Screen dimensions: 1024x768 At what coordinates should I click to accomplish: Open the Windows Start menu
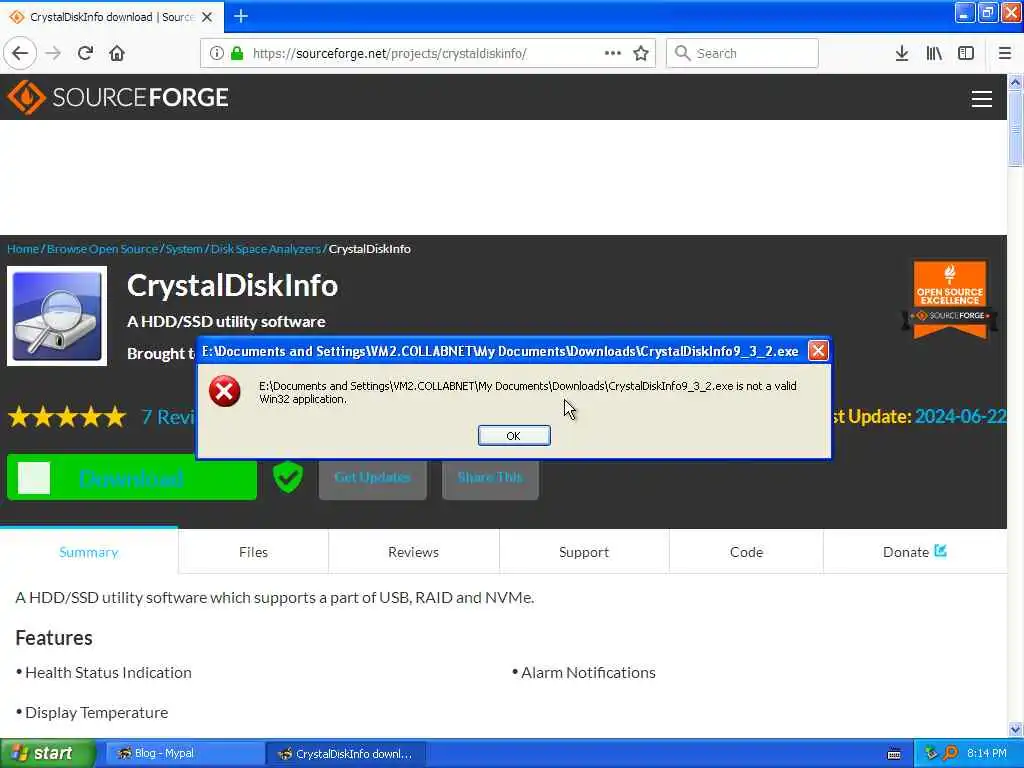(x=47, y=753)
